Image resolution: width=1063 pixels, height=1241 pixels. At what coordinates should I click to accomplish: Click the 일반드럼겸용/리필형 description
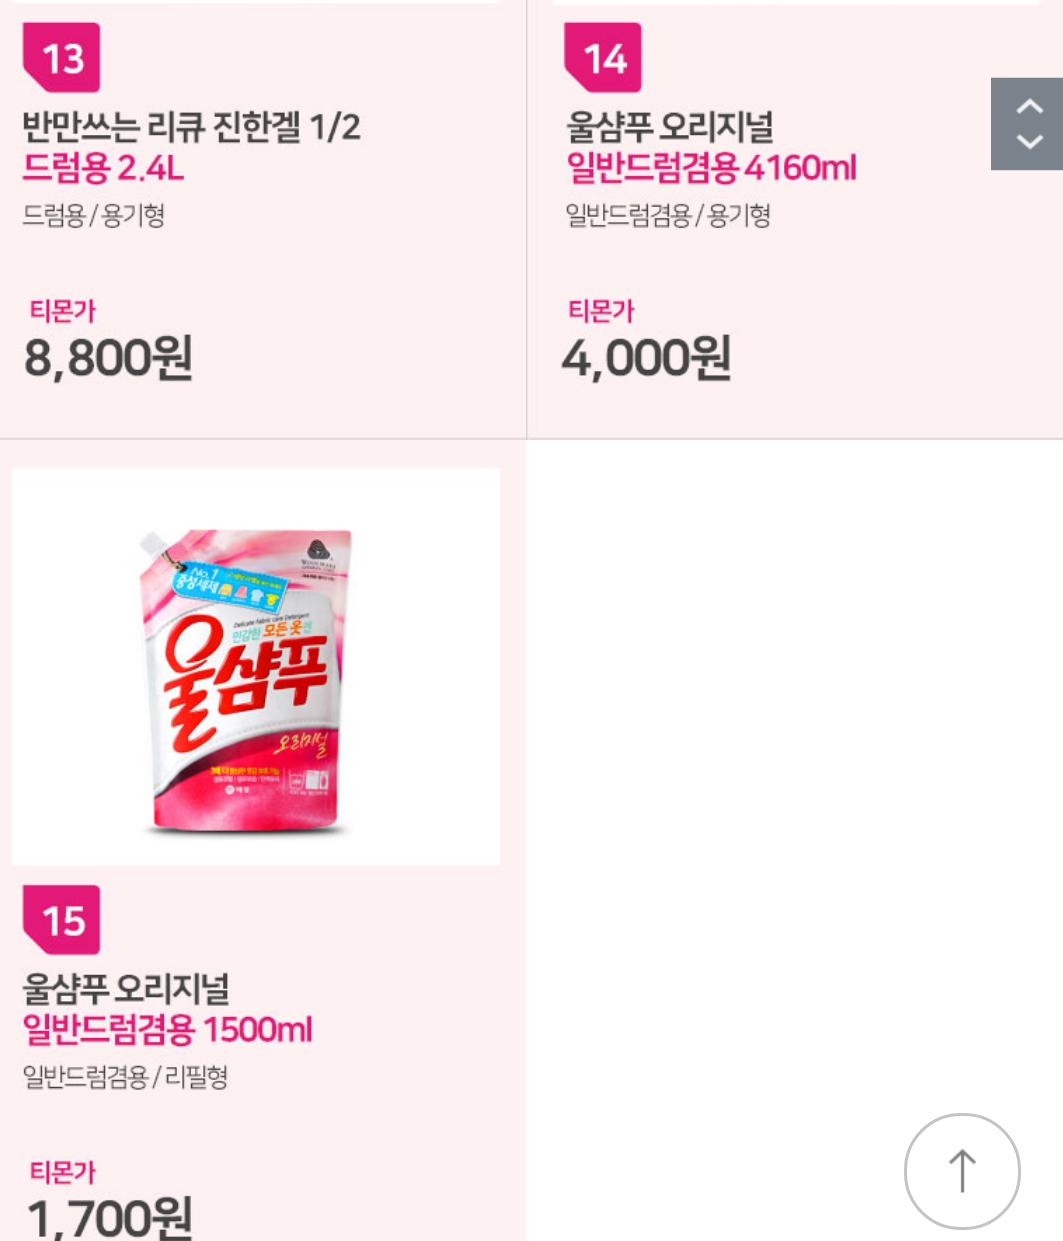tap(125, 1077)
